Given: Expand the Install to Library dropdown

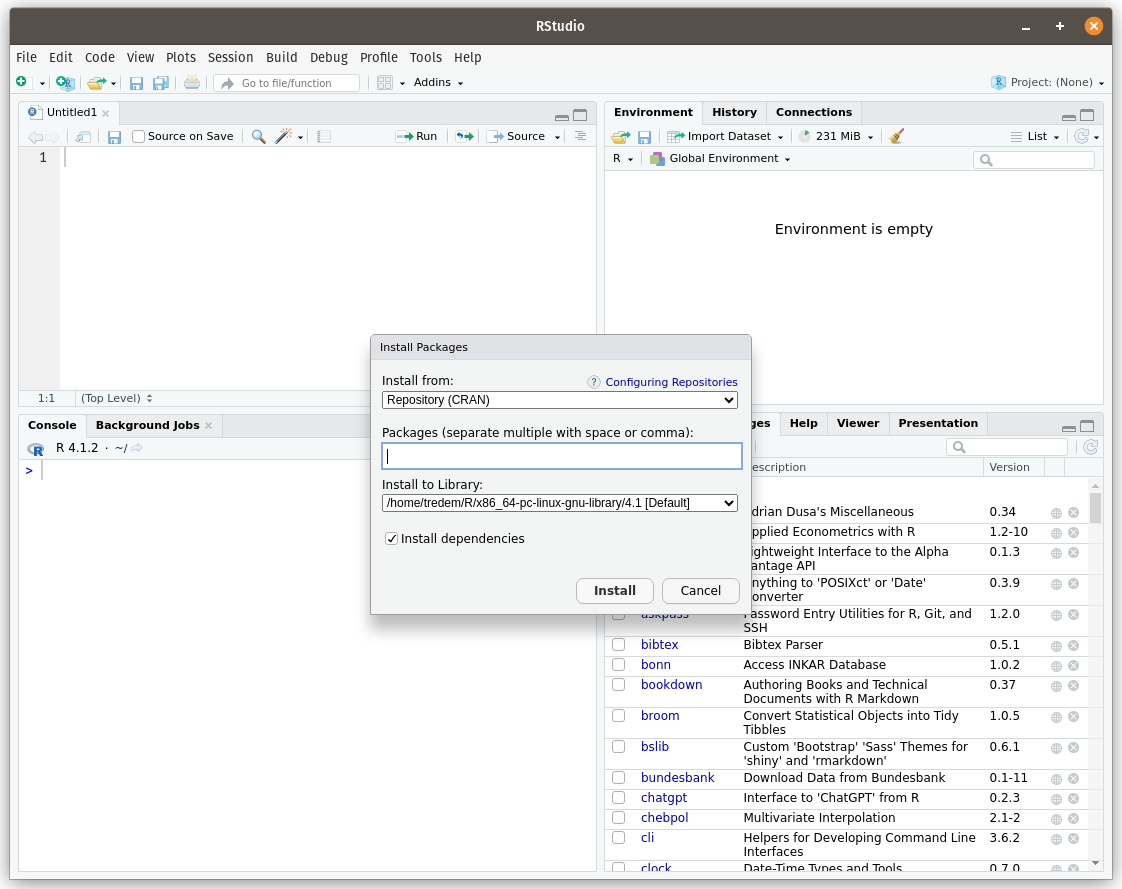Looking at the screenshot, I should 560,503.
